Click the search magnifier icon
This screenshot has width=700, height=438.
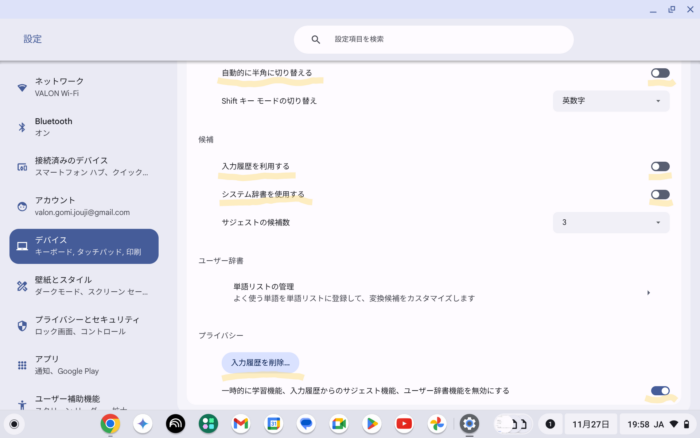[316, 40]
